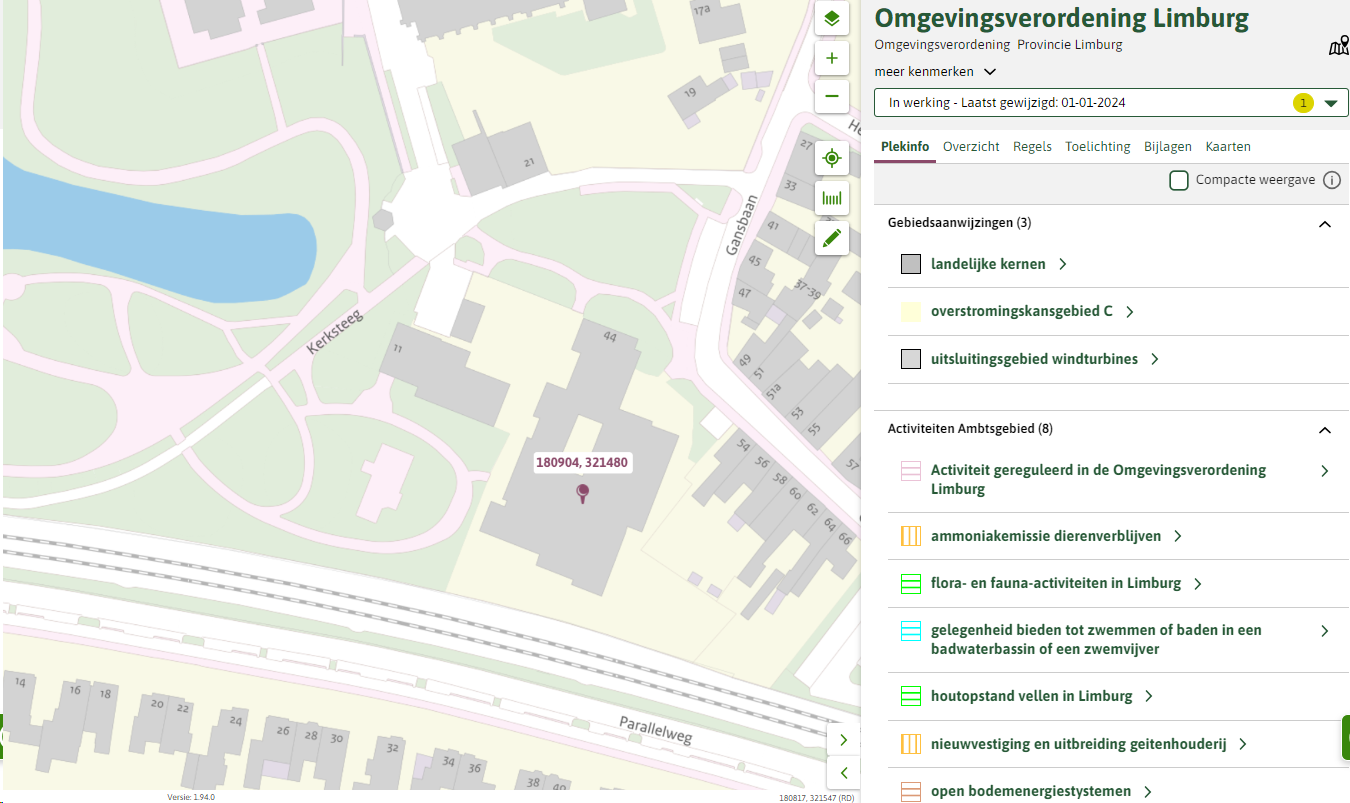Zoom out of the map

[x=831, y=97]
